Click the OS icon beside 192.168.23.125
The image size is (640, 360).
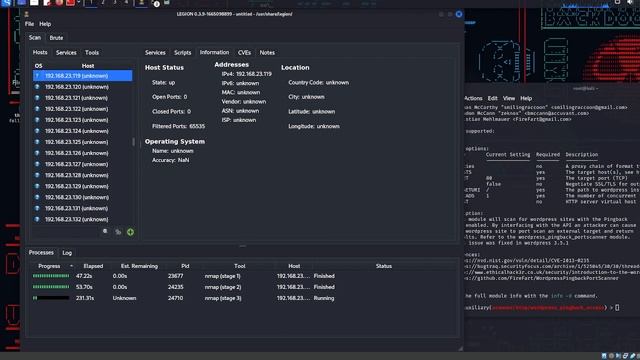pyautogui.click(x=37, y=142)
